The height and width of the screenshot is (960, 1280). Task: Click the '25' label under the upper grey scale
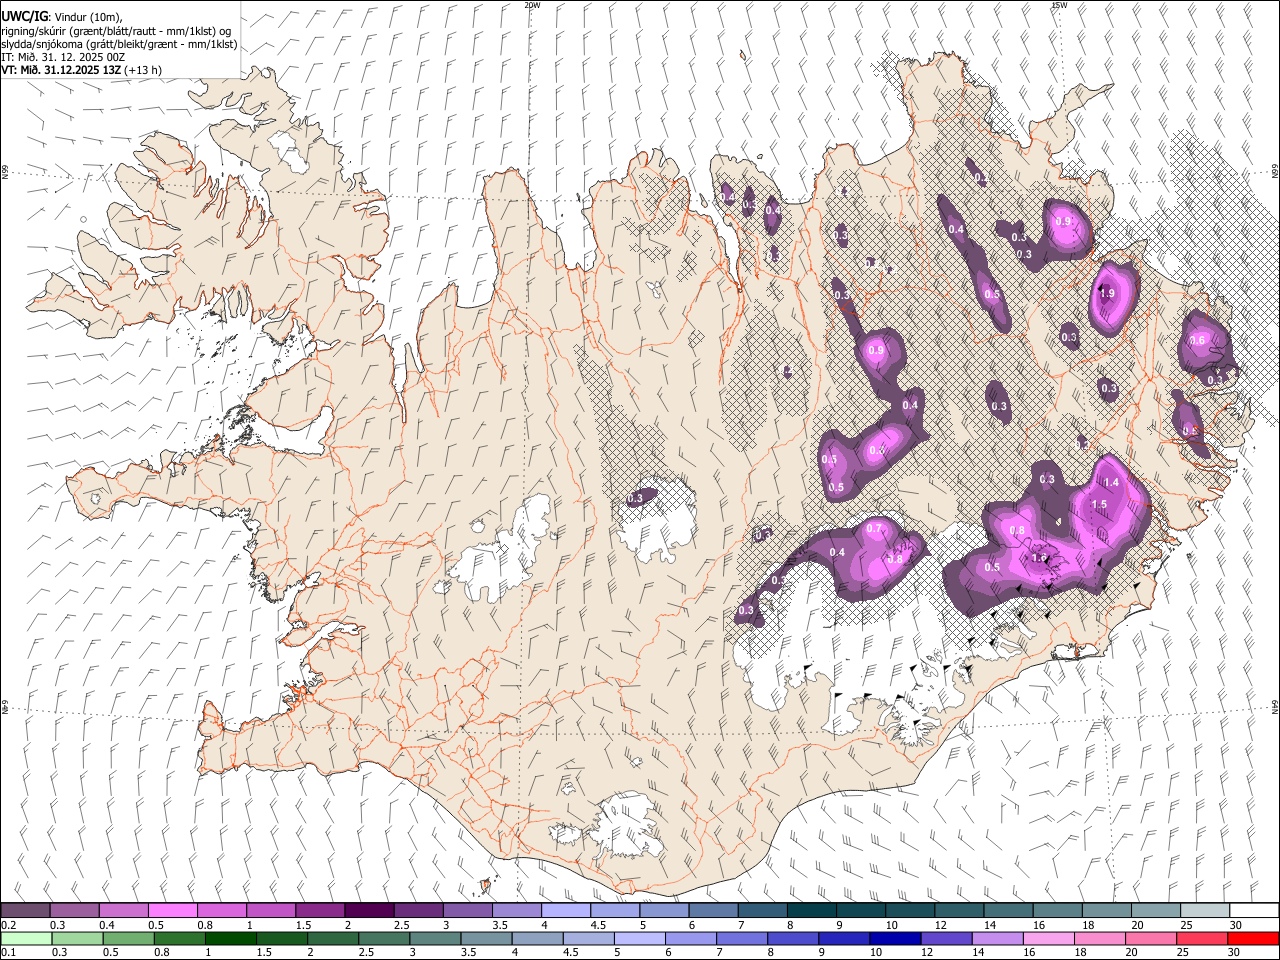pyautogui.click(x=1188, y=925)
